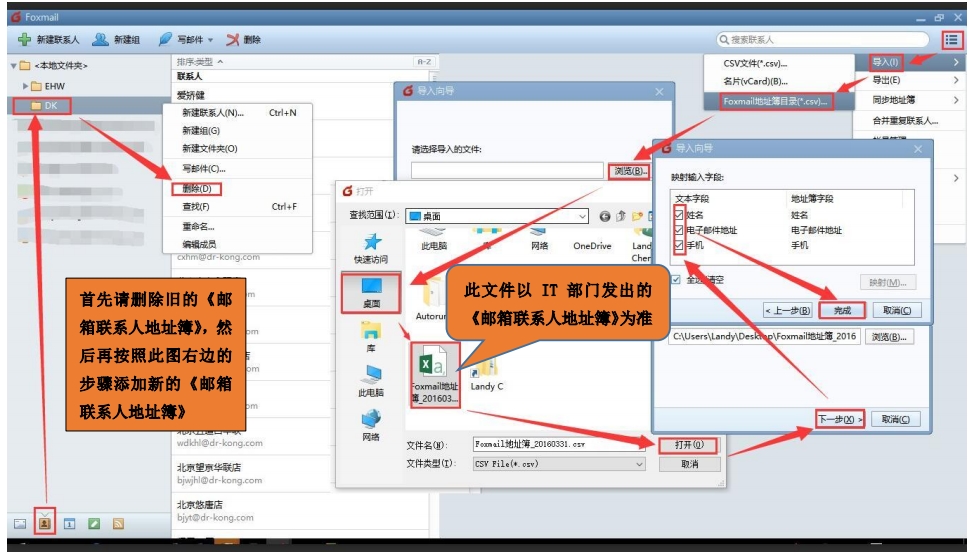This screenshot has height=554, width=969.
Task: Expand the 导出(E) submenu
Action: [956, 80]
